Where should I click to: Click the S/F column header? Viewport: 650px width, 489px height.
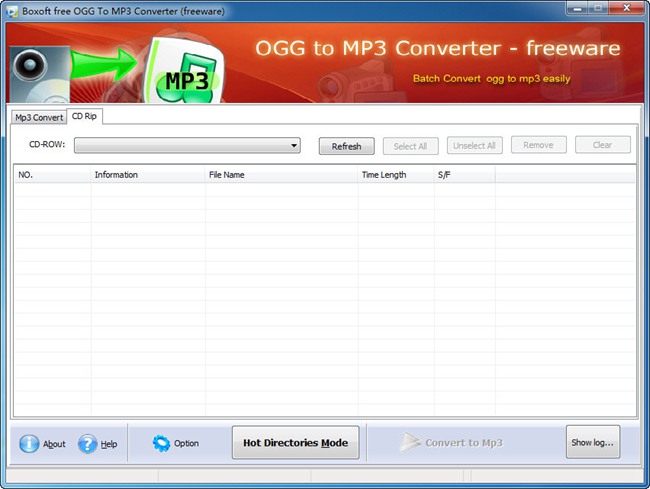pyautogui.click(x=464, y=175)
